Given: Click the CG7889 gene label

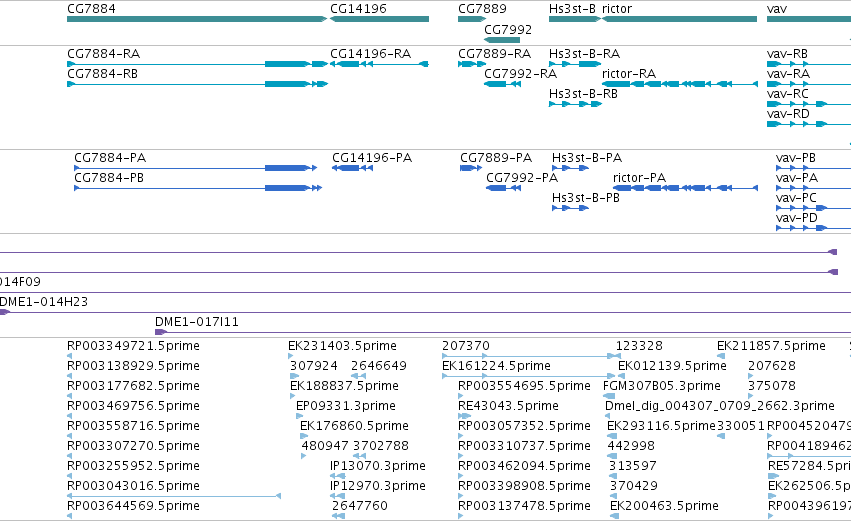Looking at the screenshot, I should tap(482, 9).
